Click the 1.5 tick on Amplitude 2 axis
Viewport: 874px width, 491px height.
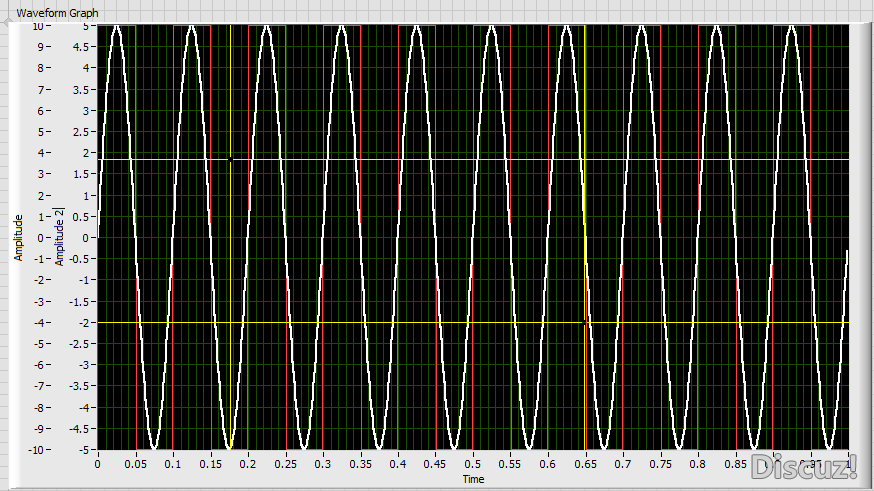tap(82, 174)
